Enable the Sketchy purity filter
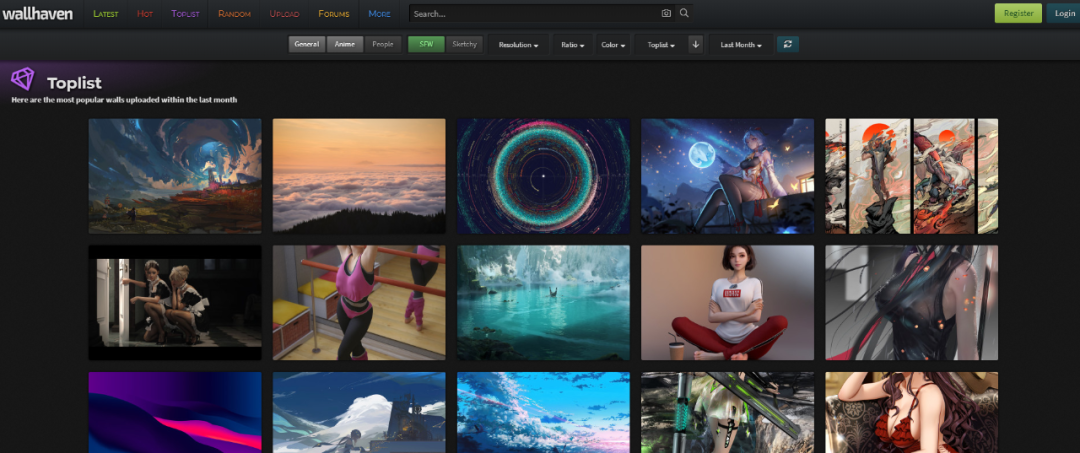Screen dimensions: 1080x453 click(464, 45)
